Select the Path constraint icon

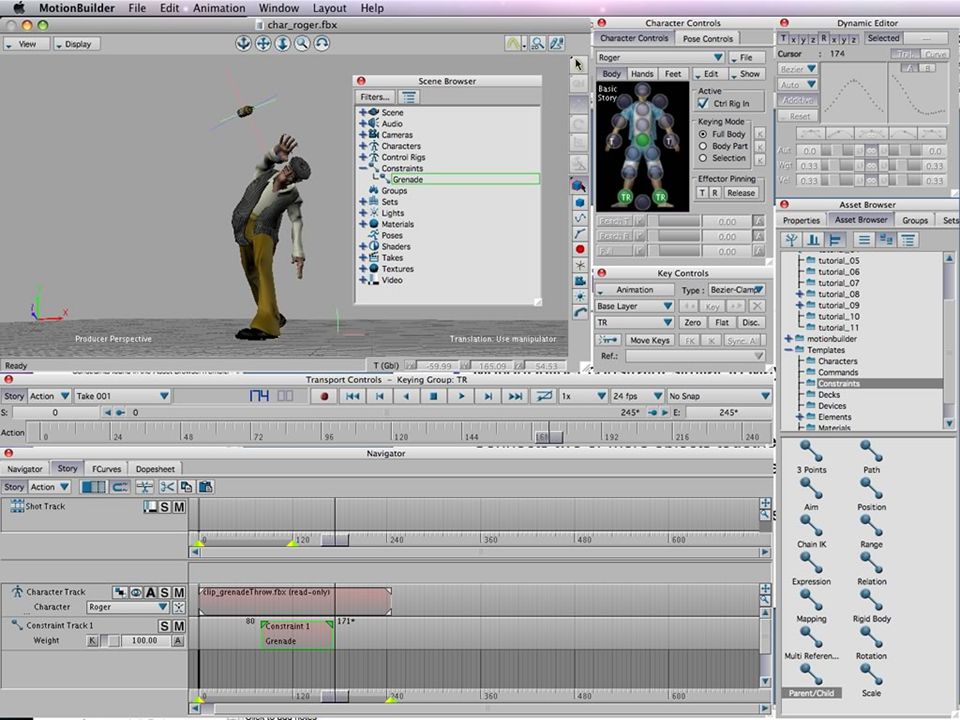[871, 451]
